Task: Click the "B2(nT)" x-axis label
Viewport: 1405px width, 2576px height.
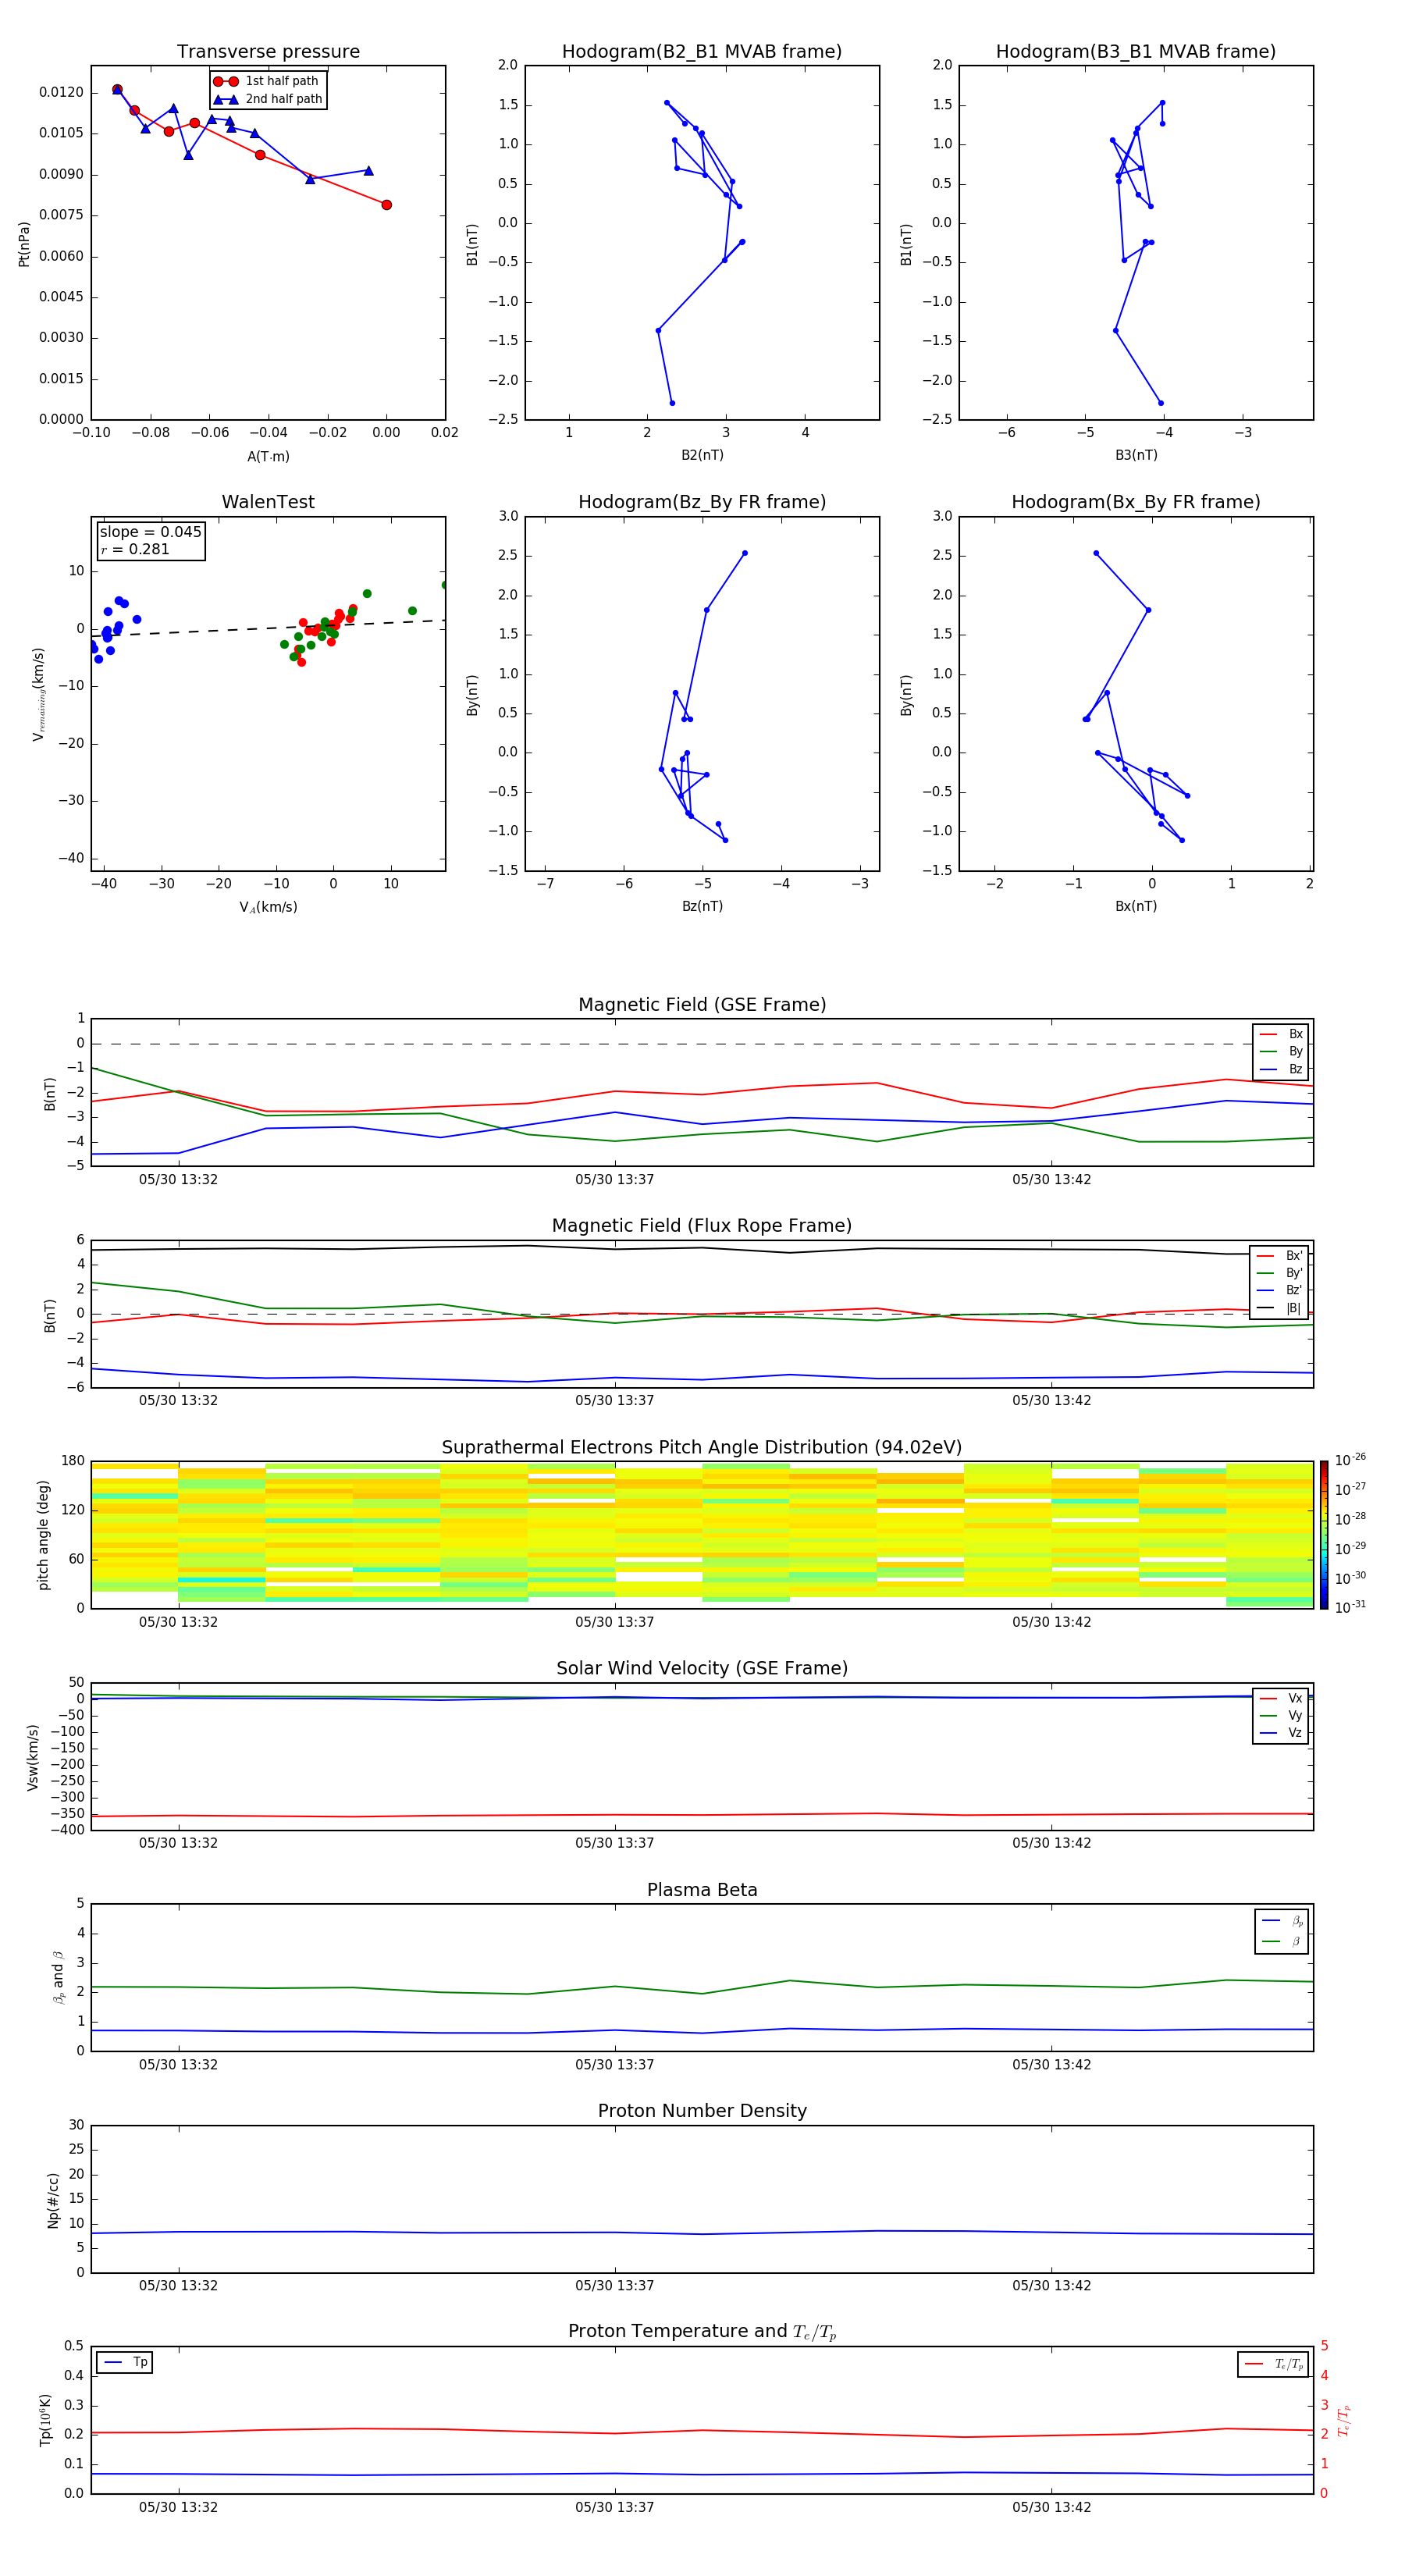Action: [x=702, y=455]
